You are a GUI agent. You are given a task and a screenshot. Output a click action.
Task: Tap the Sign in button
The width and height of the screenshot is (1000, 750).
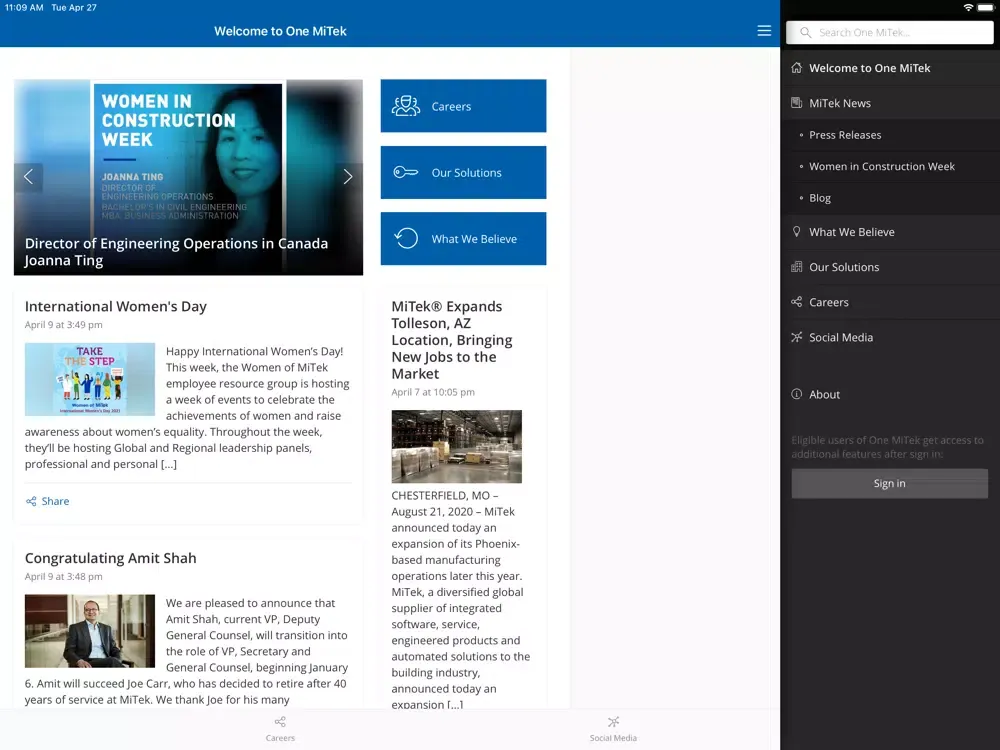890,483
